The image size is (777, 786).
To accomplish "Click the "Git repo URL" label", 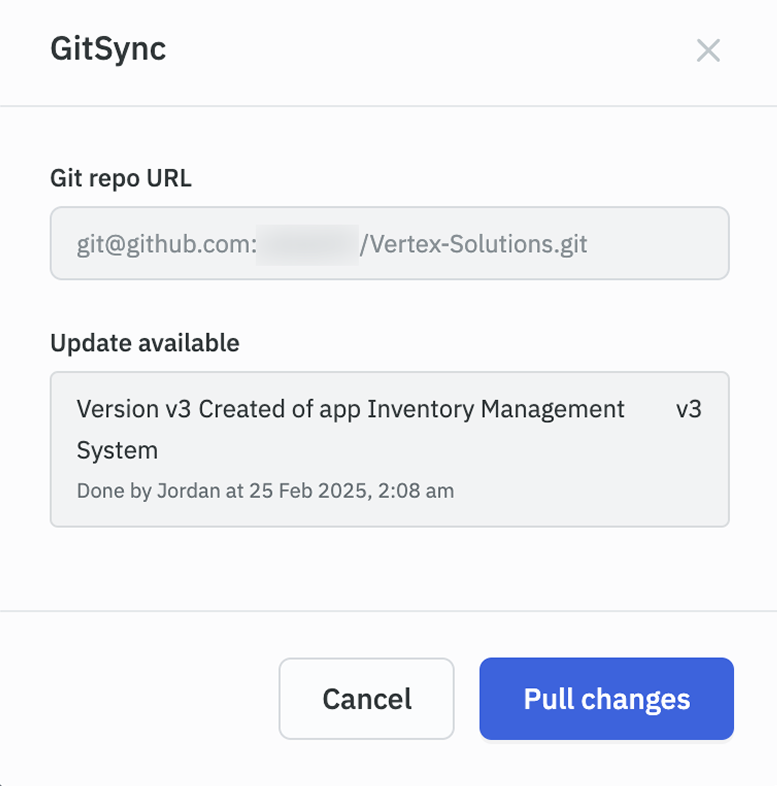I will [121, 179].
